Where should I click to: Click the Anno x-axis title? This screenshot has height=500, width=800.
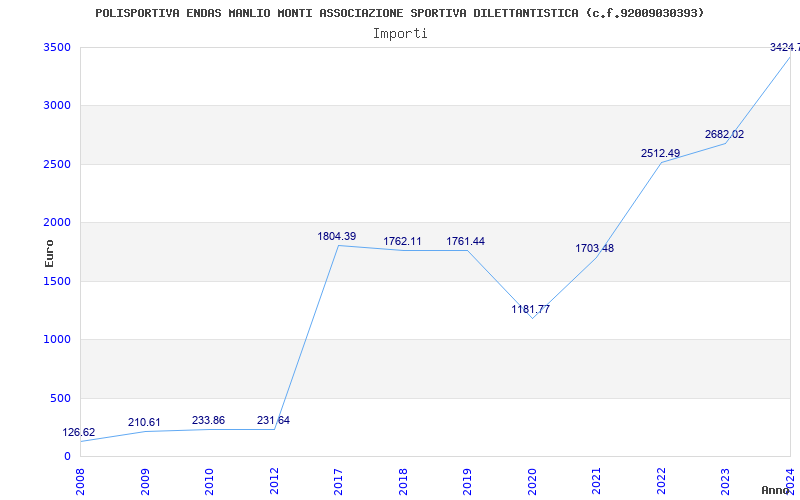[775, 490]
